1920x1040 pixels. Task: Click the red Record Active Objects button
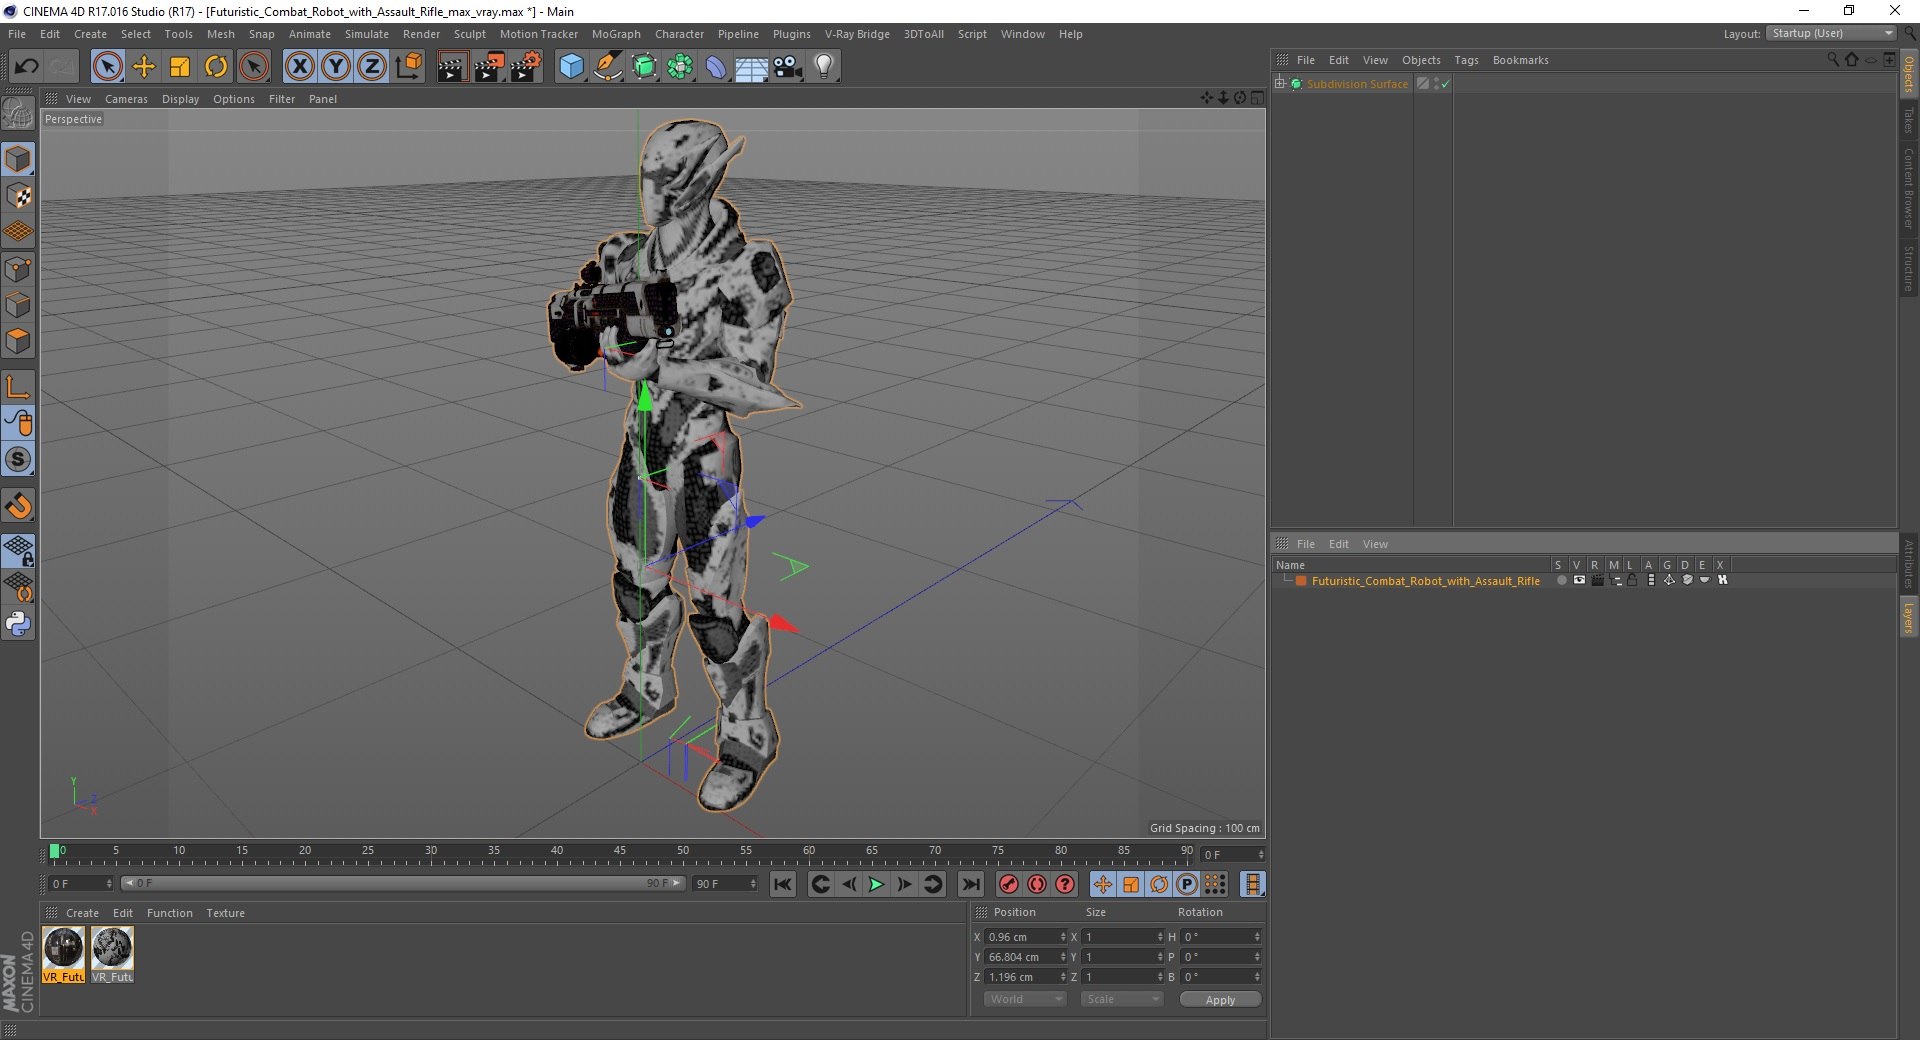coord(1009,884)
